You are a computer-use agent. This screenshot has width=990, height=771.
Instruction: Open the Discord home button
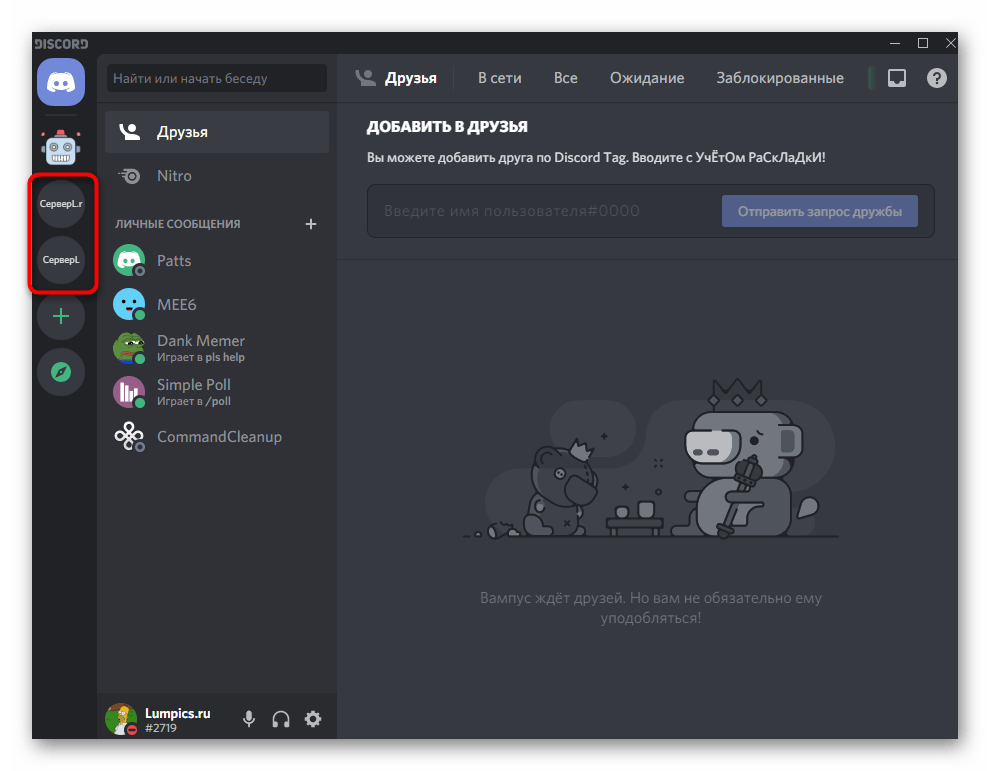coord(61,82)
